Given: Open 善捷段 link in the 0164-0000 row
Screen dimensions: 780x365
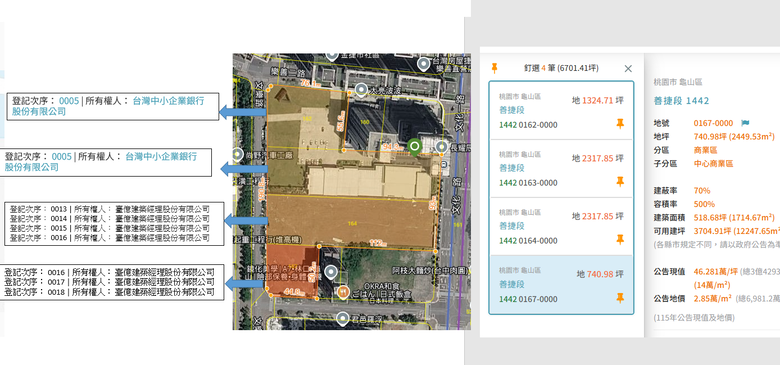Looking at the screenshot, I should click(x=512, y=226).
